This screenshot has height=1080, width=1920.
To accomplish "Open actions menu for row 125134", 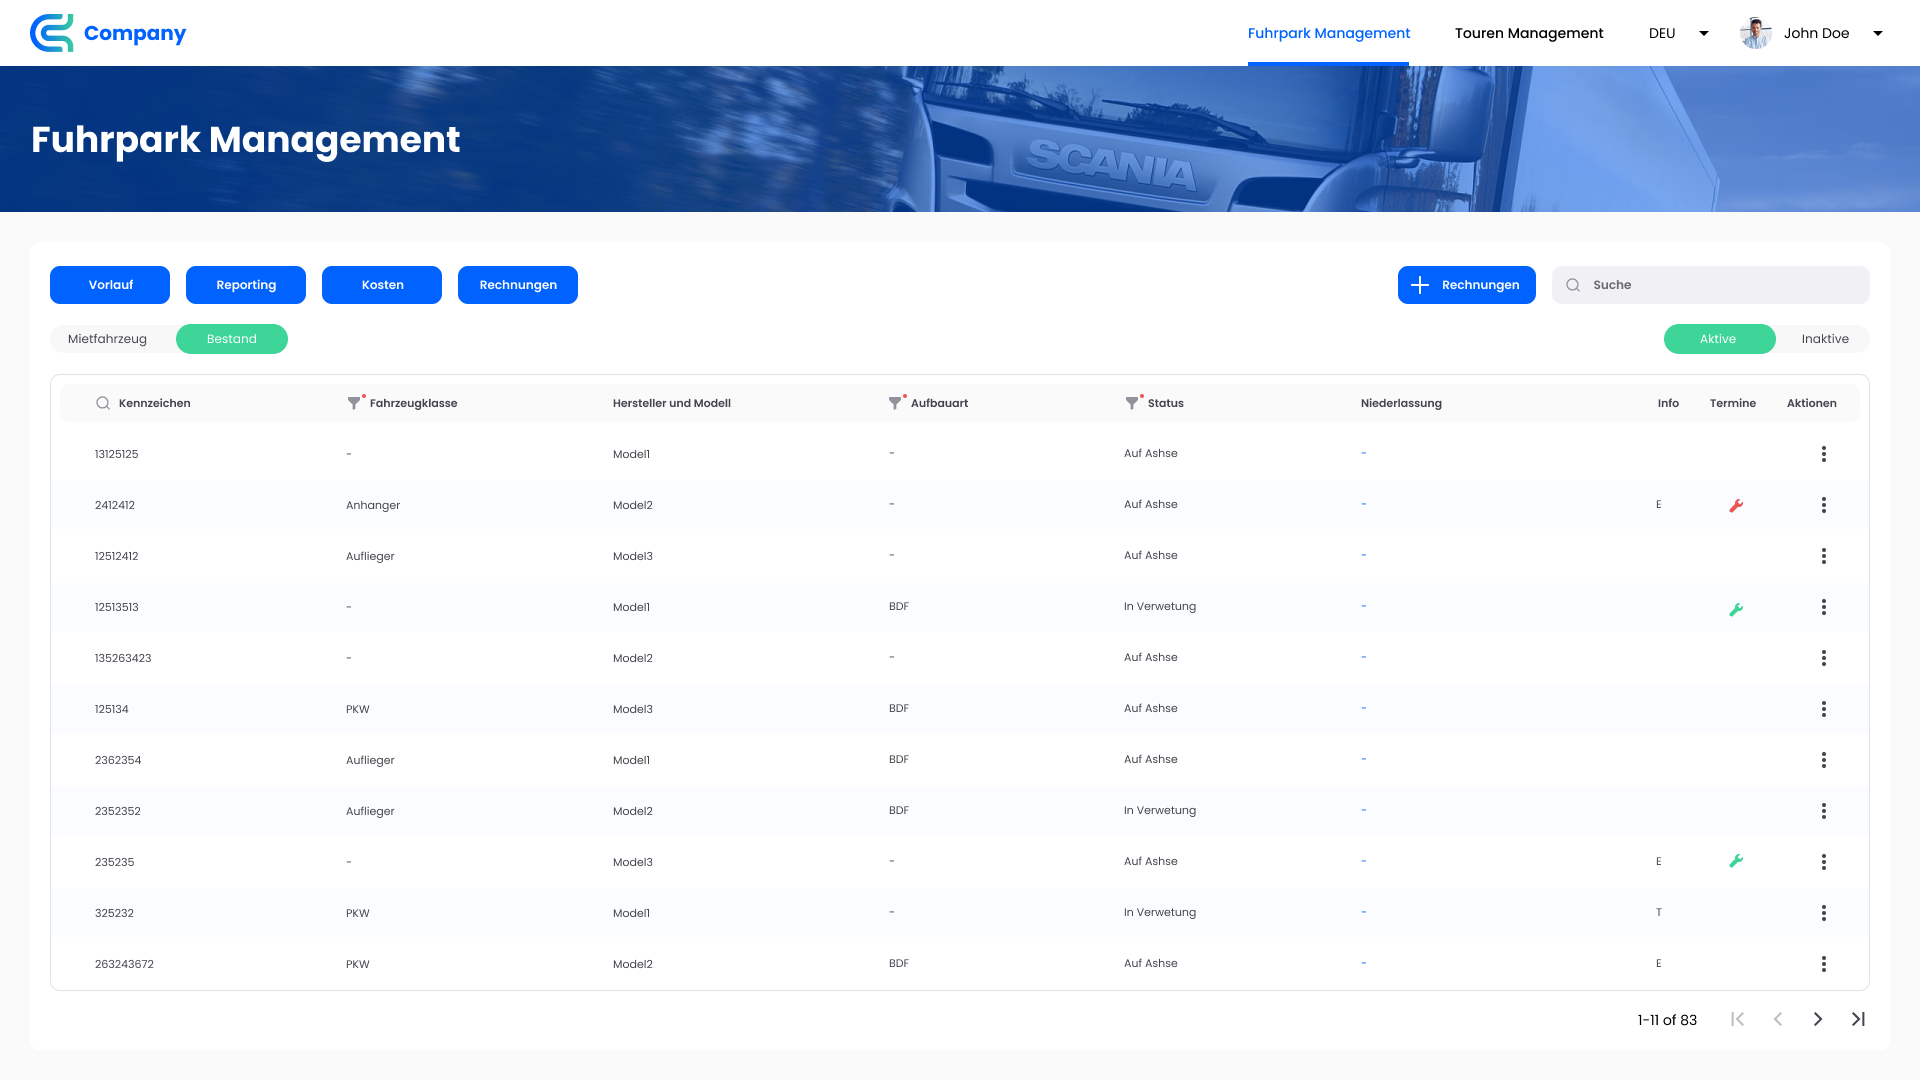I will [x=1824, y=709].
